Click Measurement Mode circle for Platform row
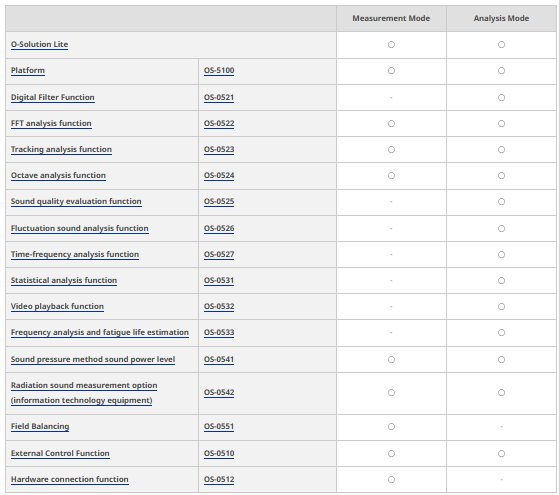Viewport: 559px width, 495px height. point(391,71)
